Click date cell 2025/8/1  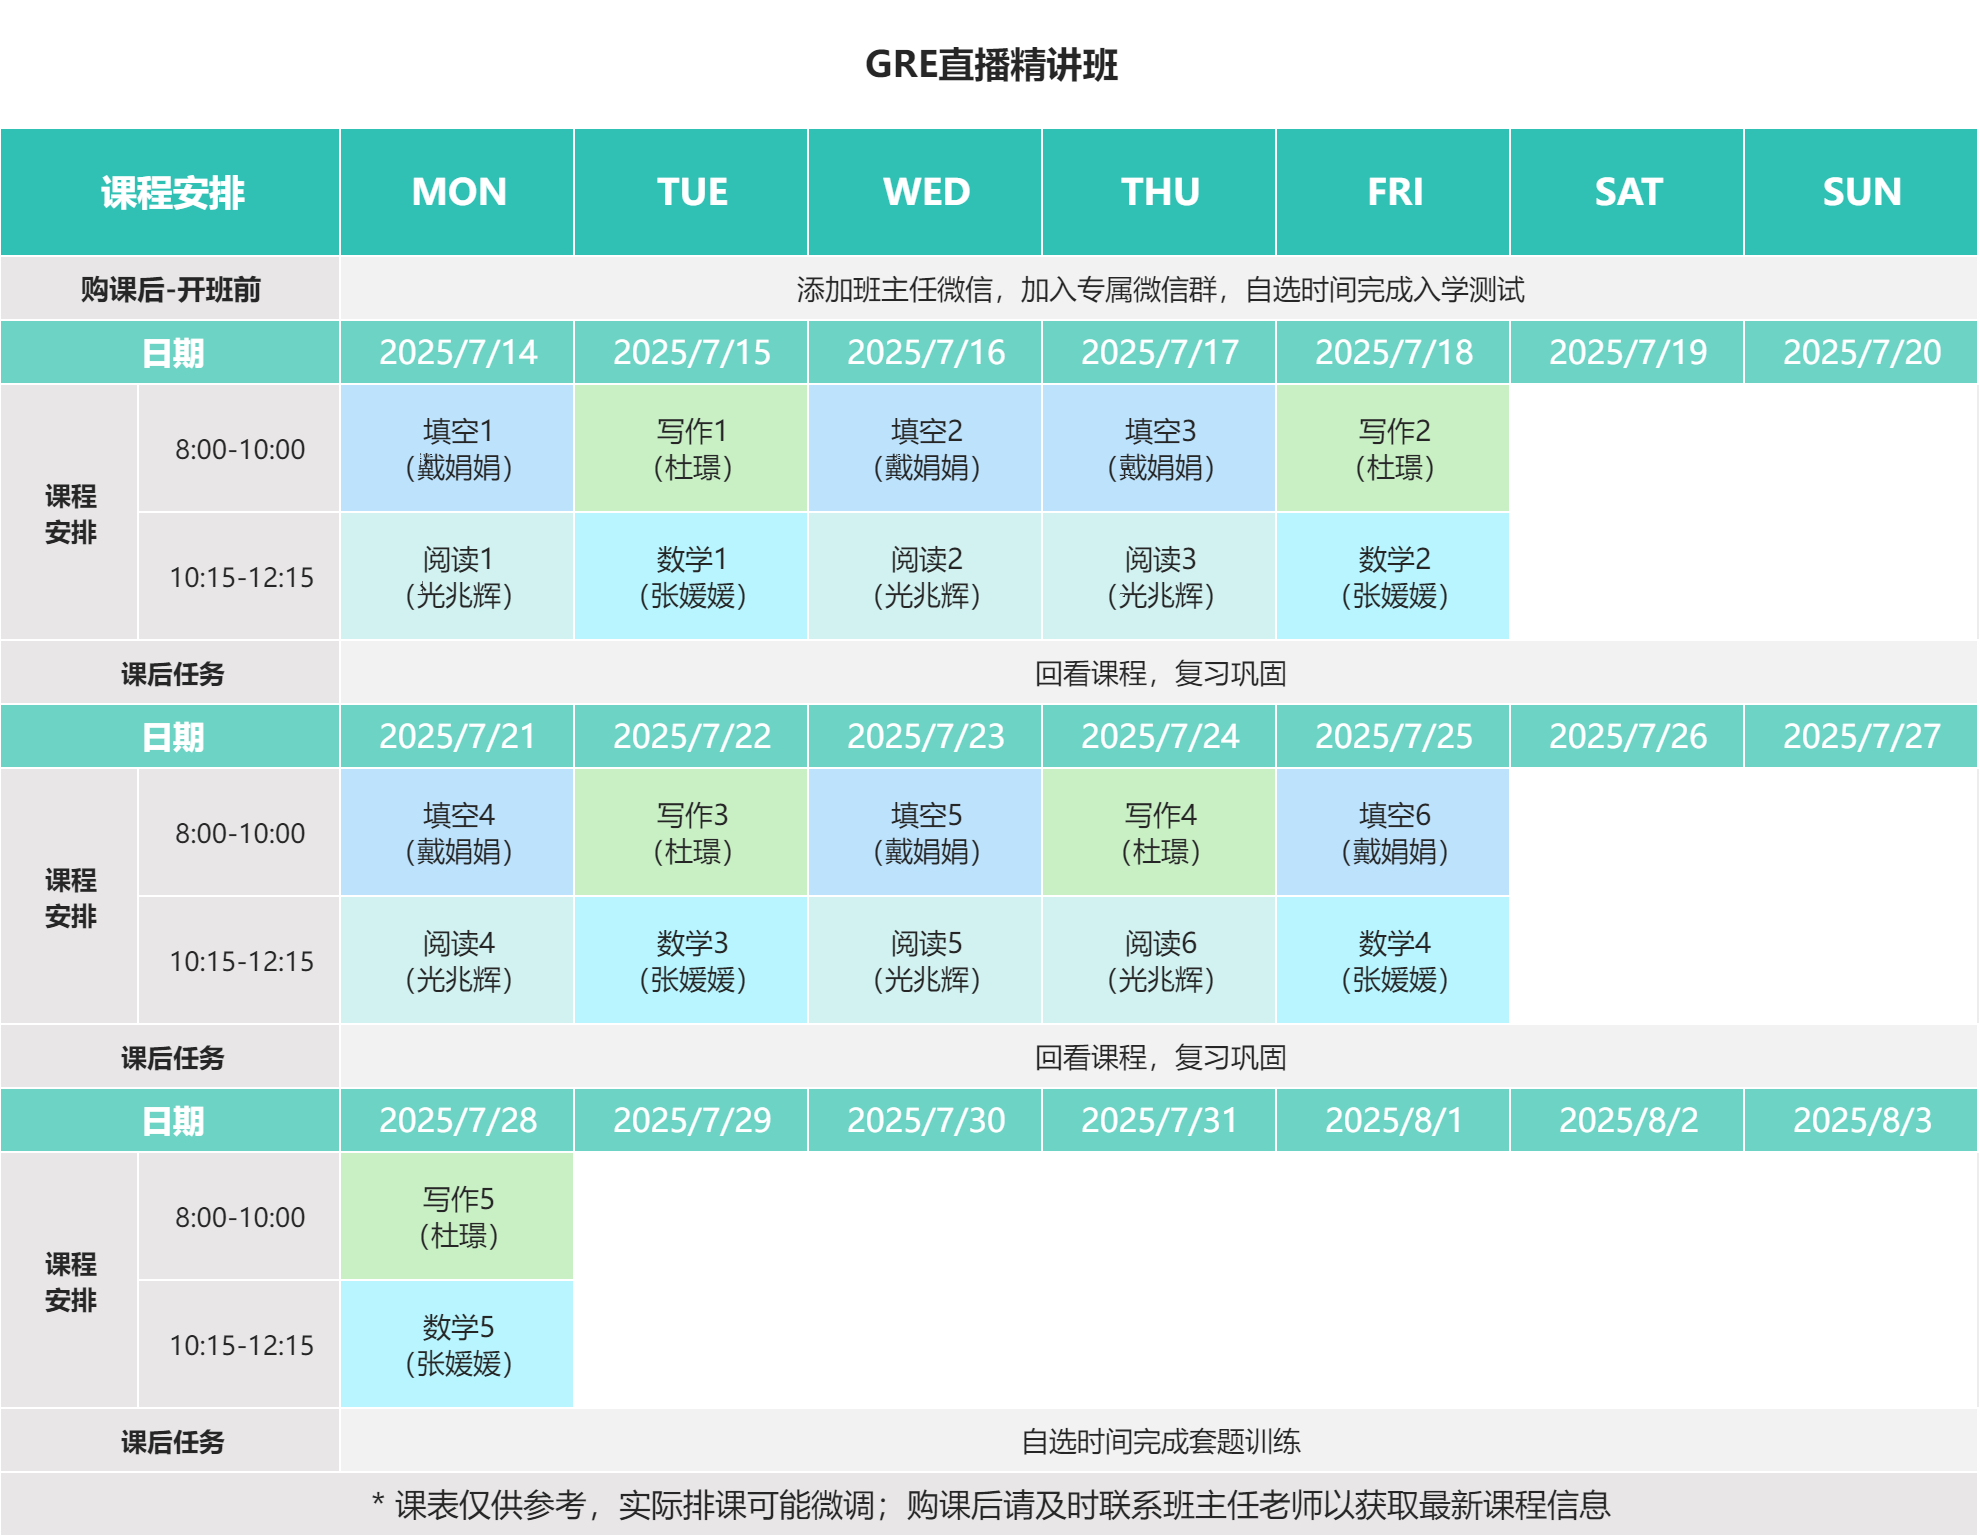pos(1394,1120)
